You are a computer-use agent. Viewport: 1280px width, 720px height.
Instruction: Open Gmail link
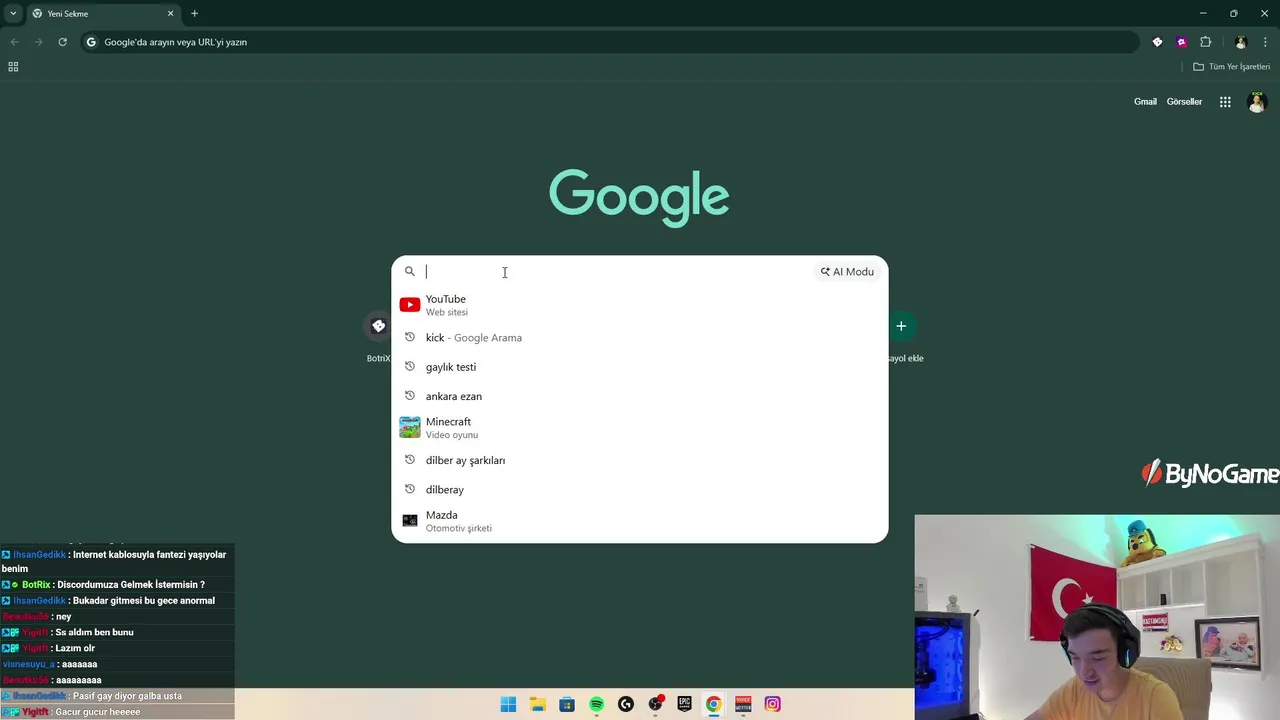1145,102
